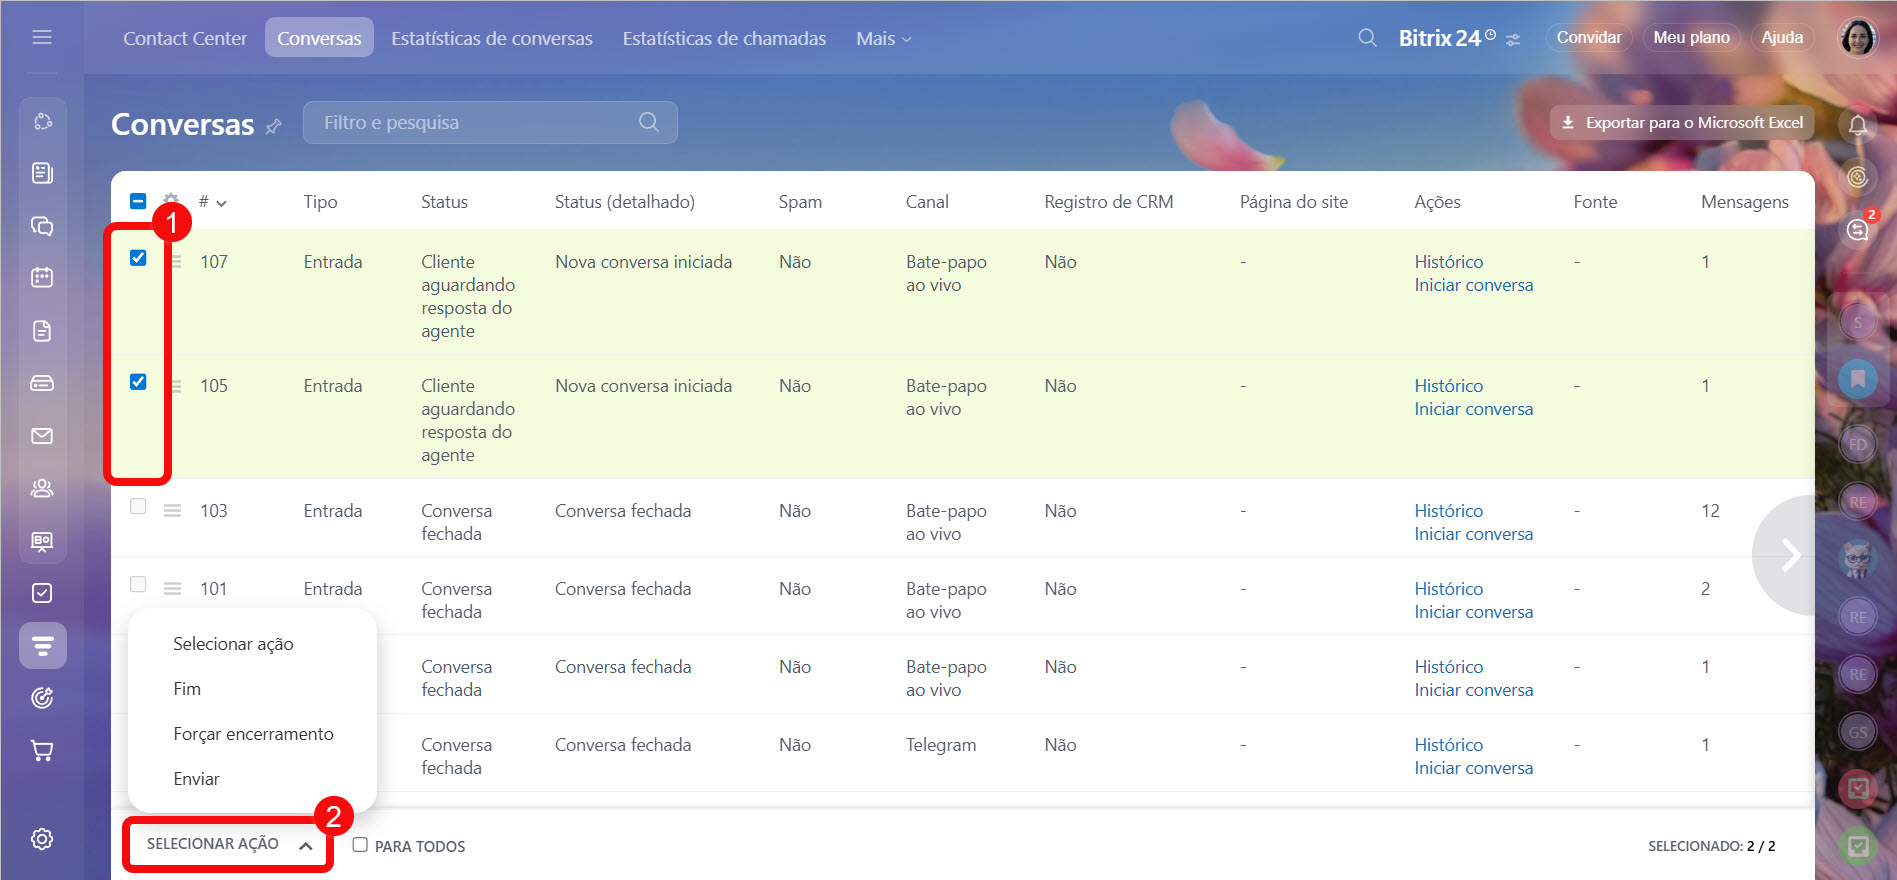This screenshot has width=1897, height=880.
Task: Open the Contact Center tab
Action: point(185,38)
